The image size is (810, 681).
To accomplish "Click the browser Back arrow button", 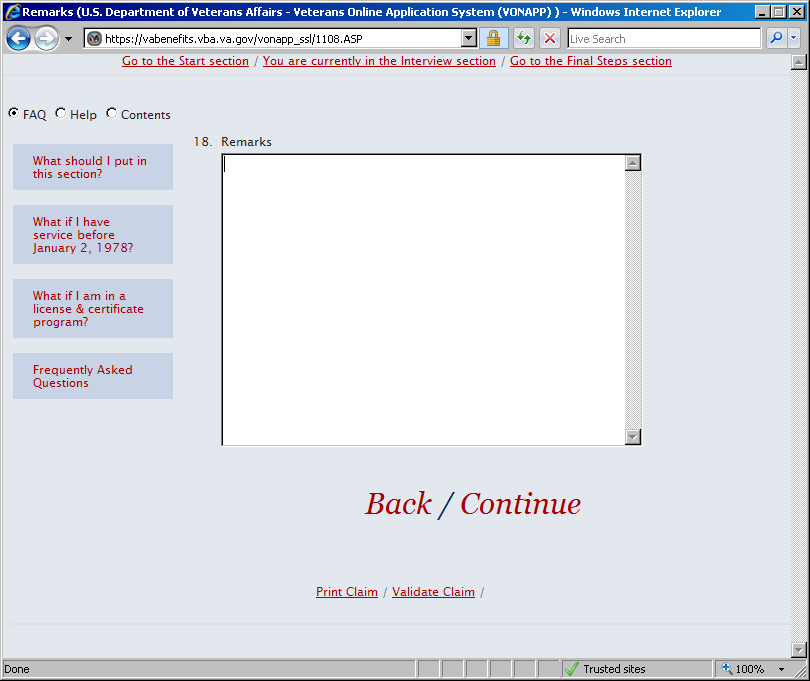I will [19, 39].
